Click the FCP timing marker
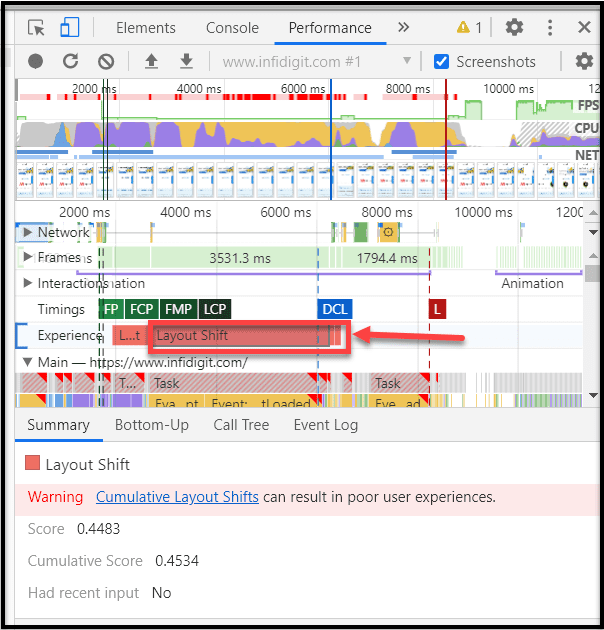This screenshot has height=630, width=604. pos(141,309)
